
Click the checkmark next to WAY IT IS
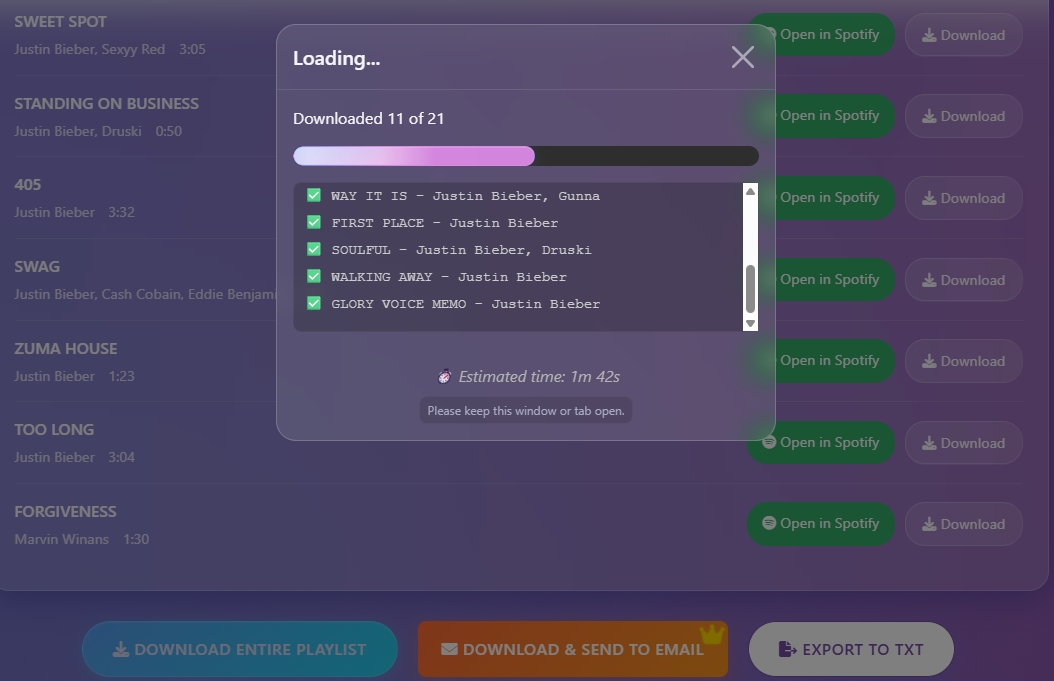[x=314, y=195]
